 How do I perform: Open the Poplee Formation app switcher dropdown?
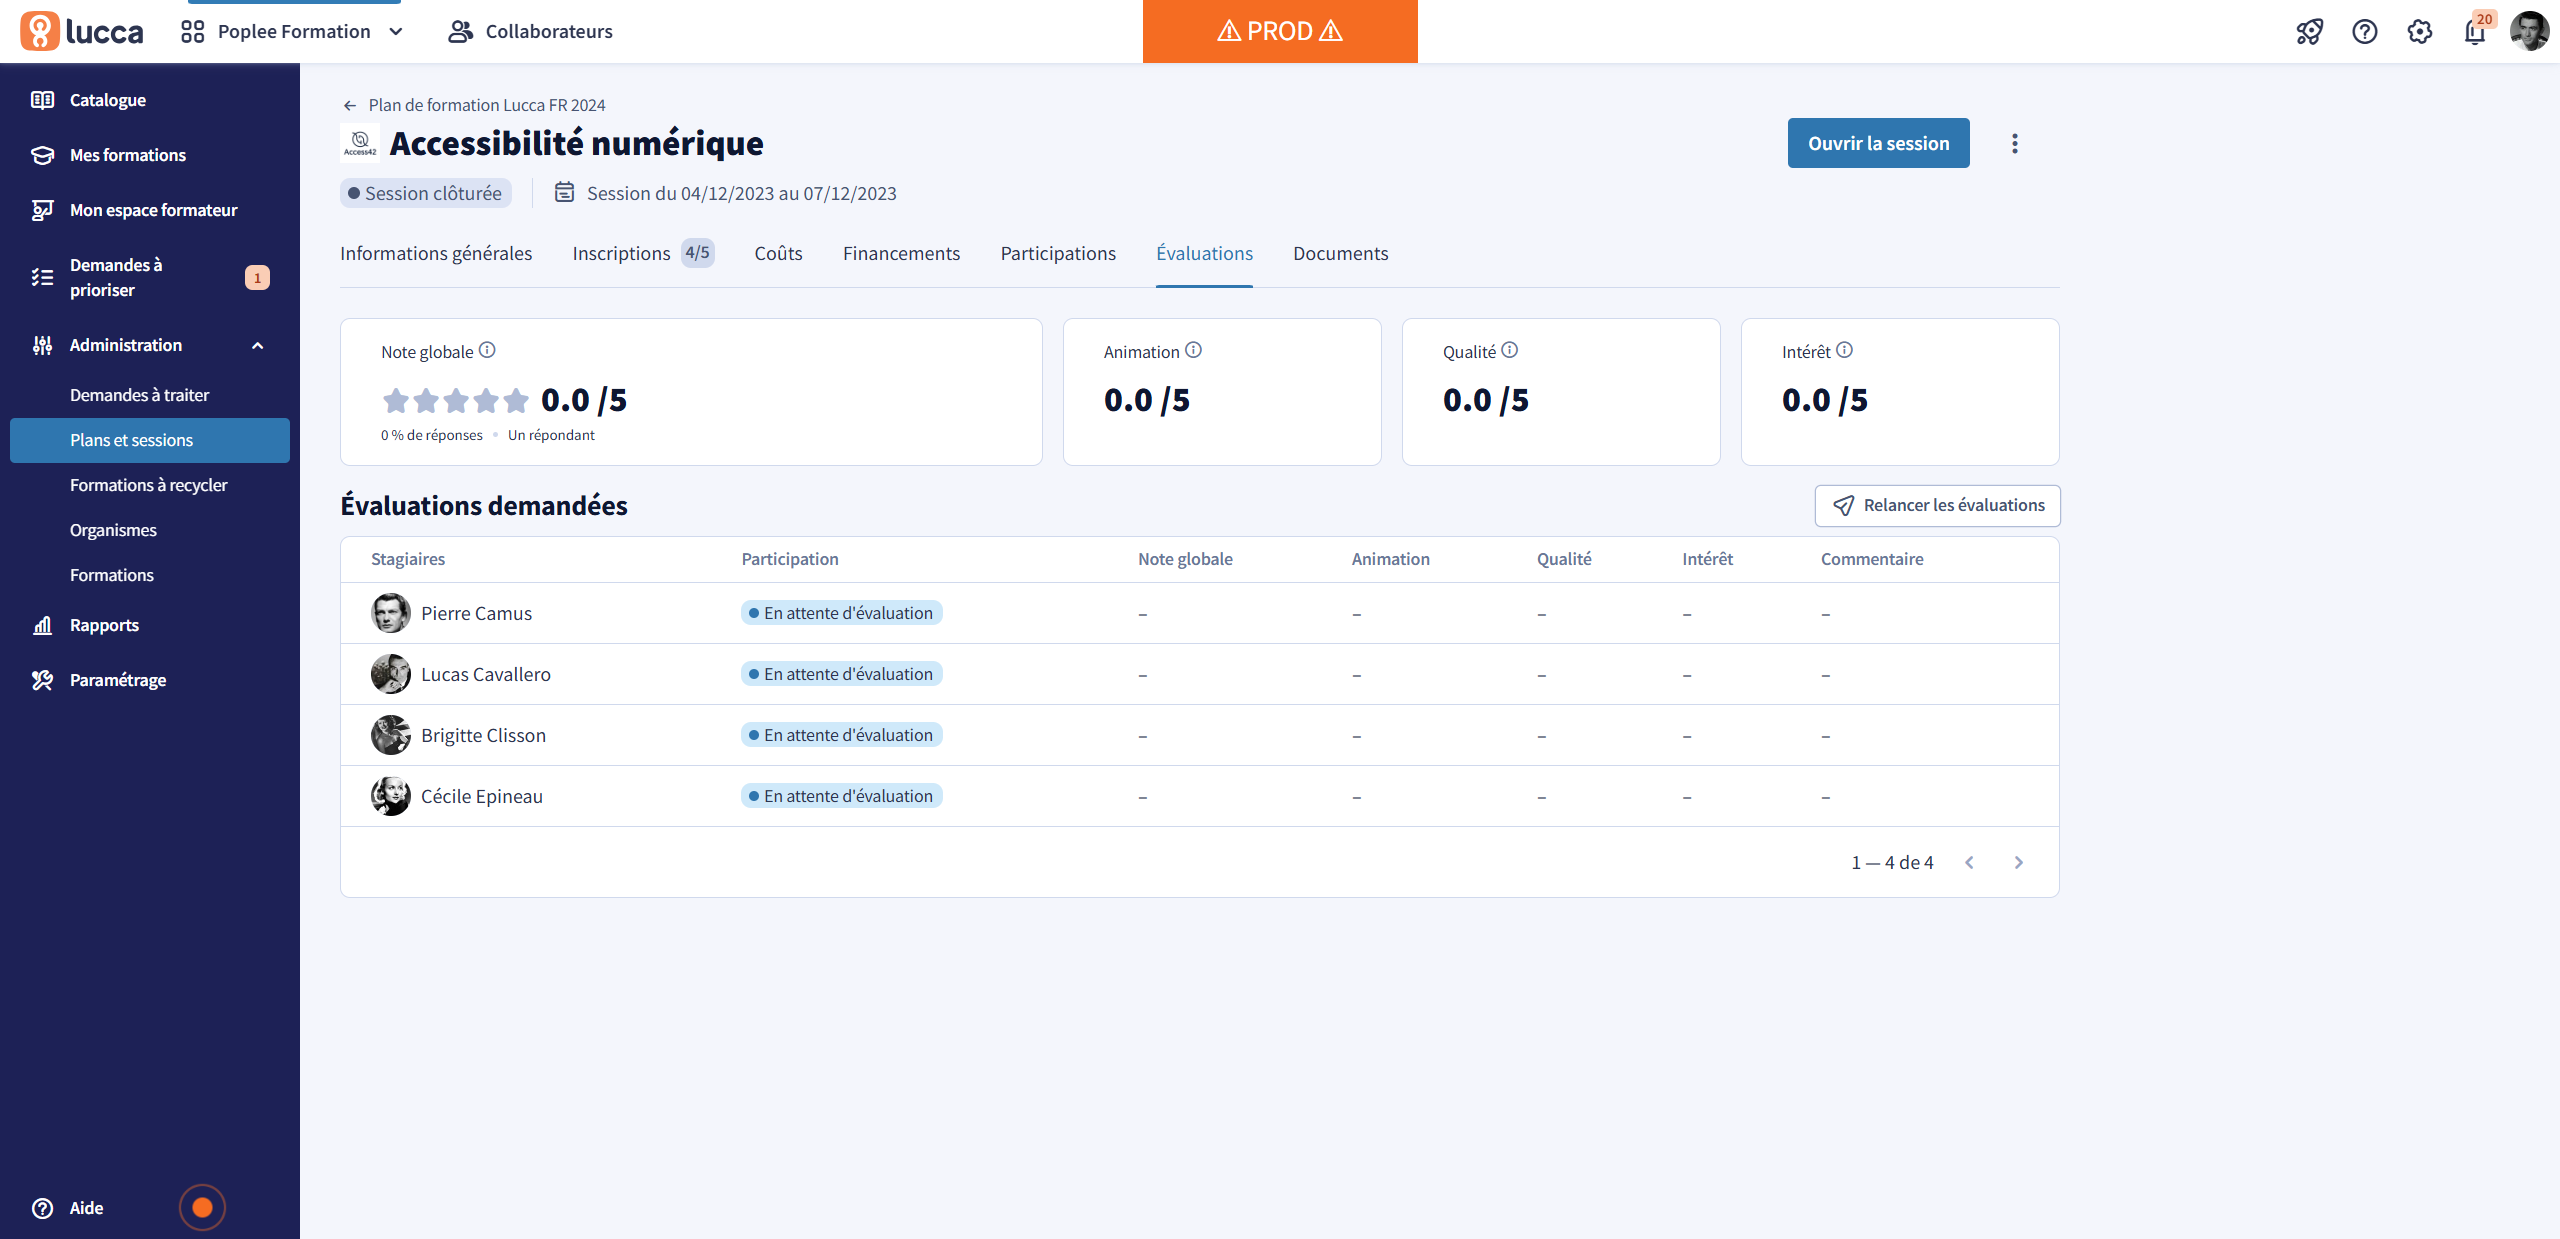[293, 31]
